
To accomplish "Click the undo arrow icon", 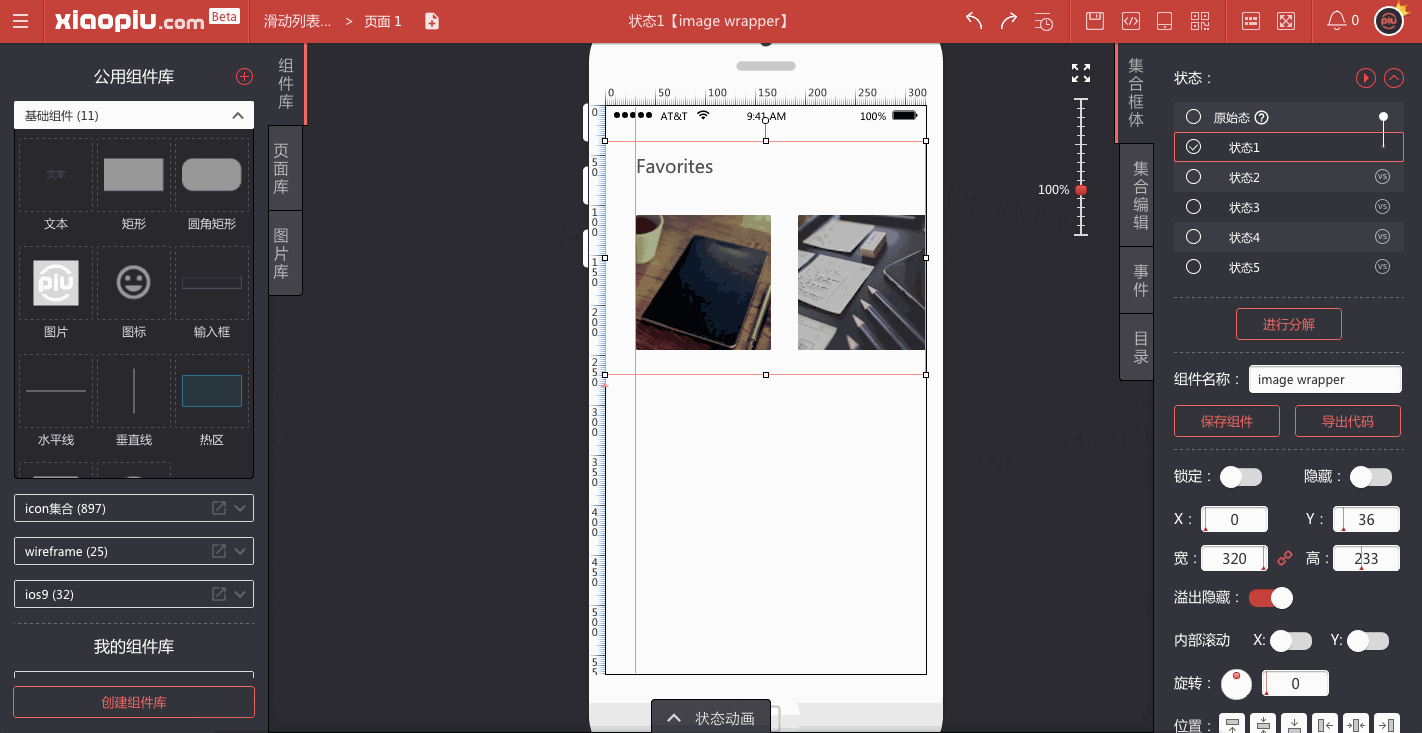I will pyautogui.click(x=974, y=21).
